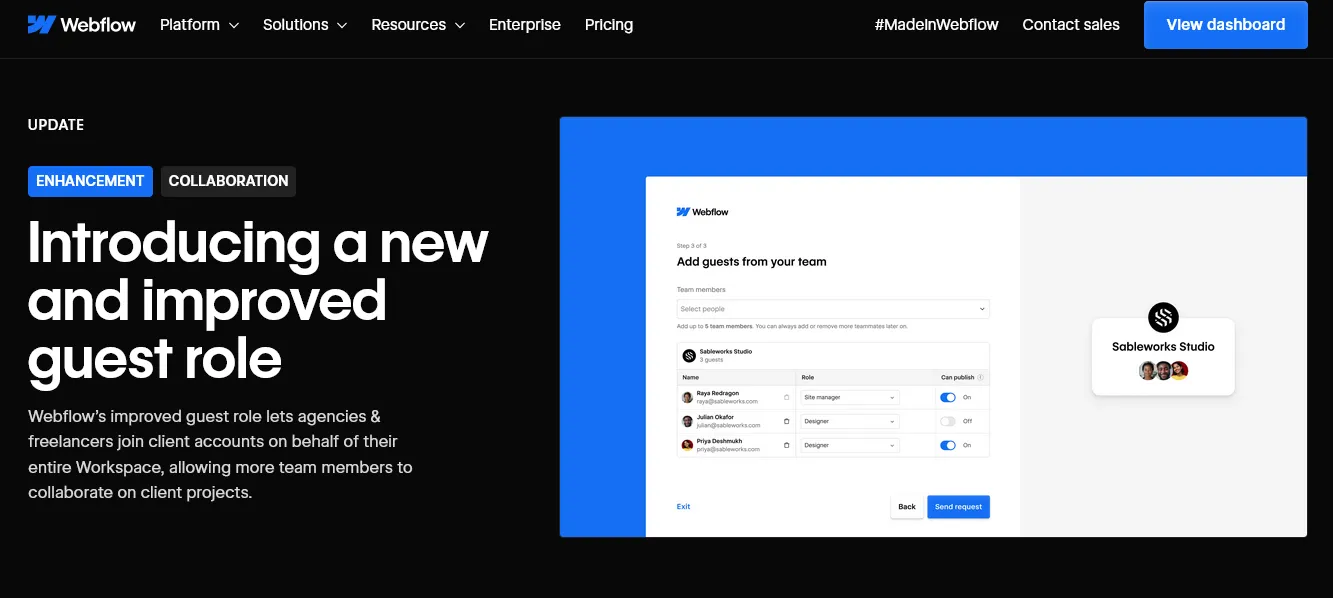Click the Step 3 of 3 text
1333x598 pixels.
[692, 245]
